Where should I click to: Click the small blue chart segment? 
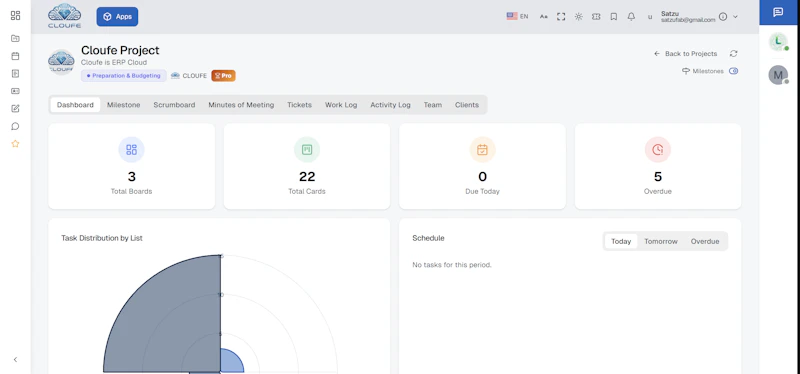pyautogui.click(x=230, y=362)
